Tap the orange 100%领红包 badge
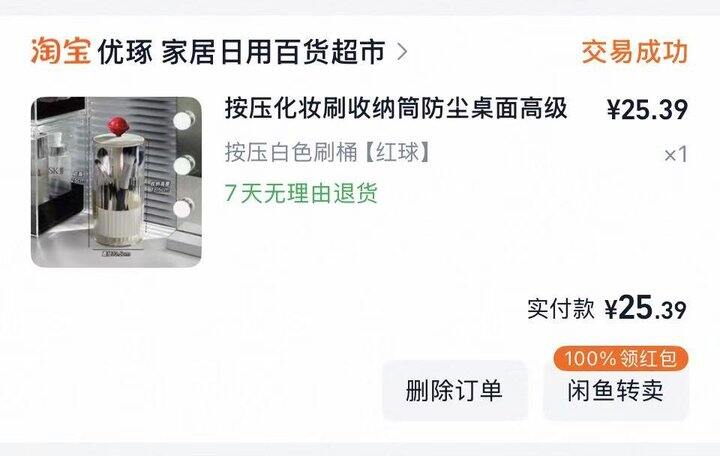The height and width of the screenshot is (456, 720). point(620,358)
